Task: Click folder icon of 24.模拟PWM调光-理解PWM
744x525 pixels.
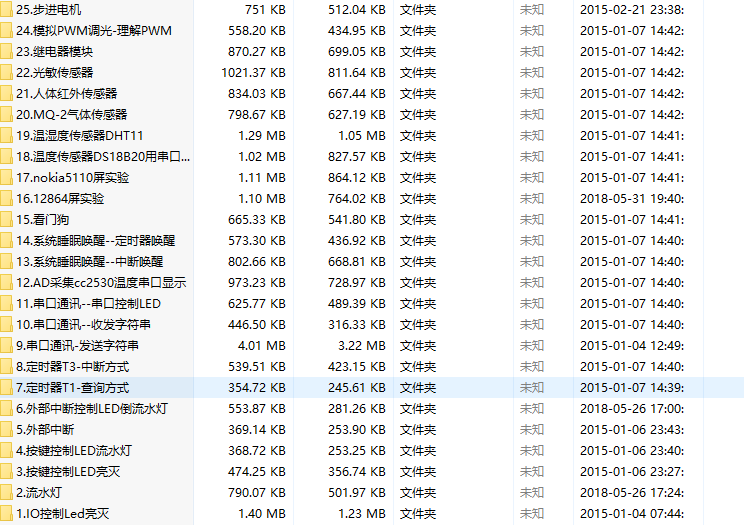Action: (6, 30)
